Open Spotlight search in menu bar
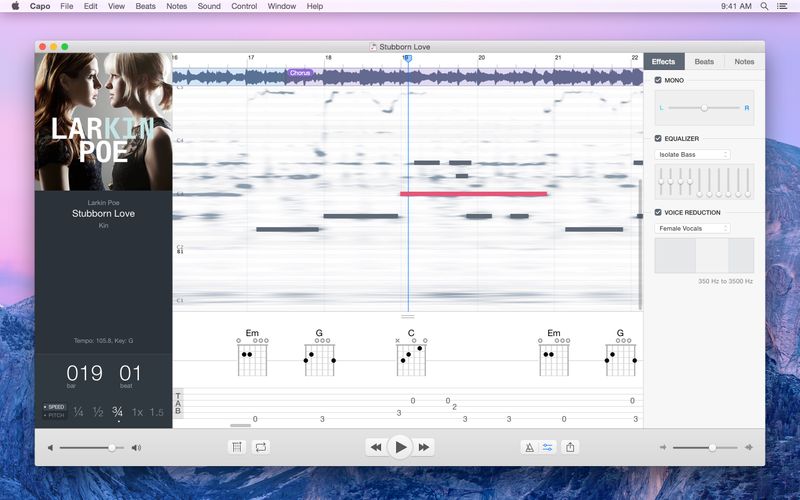The image size is (800, 500). (764, 6)
